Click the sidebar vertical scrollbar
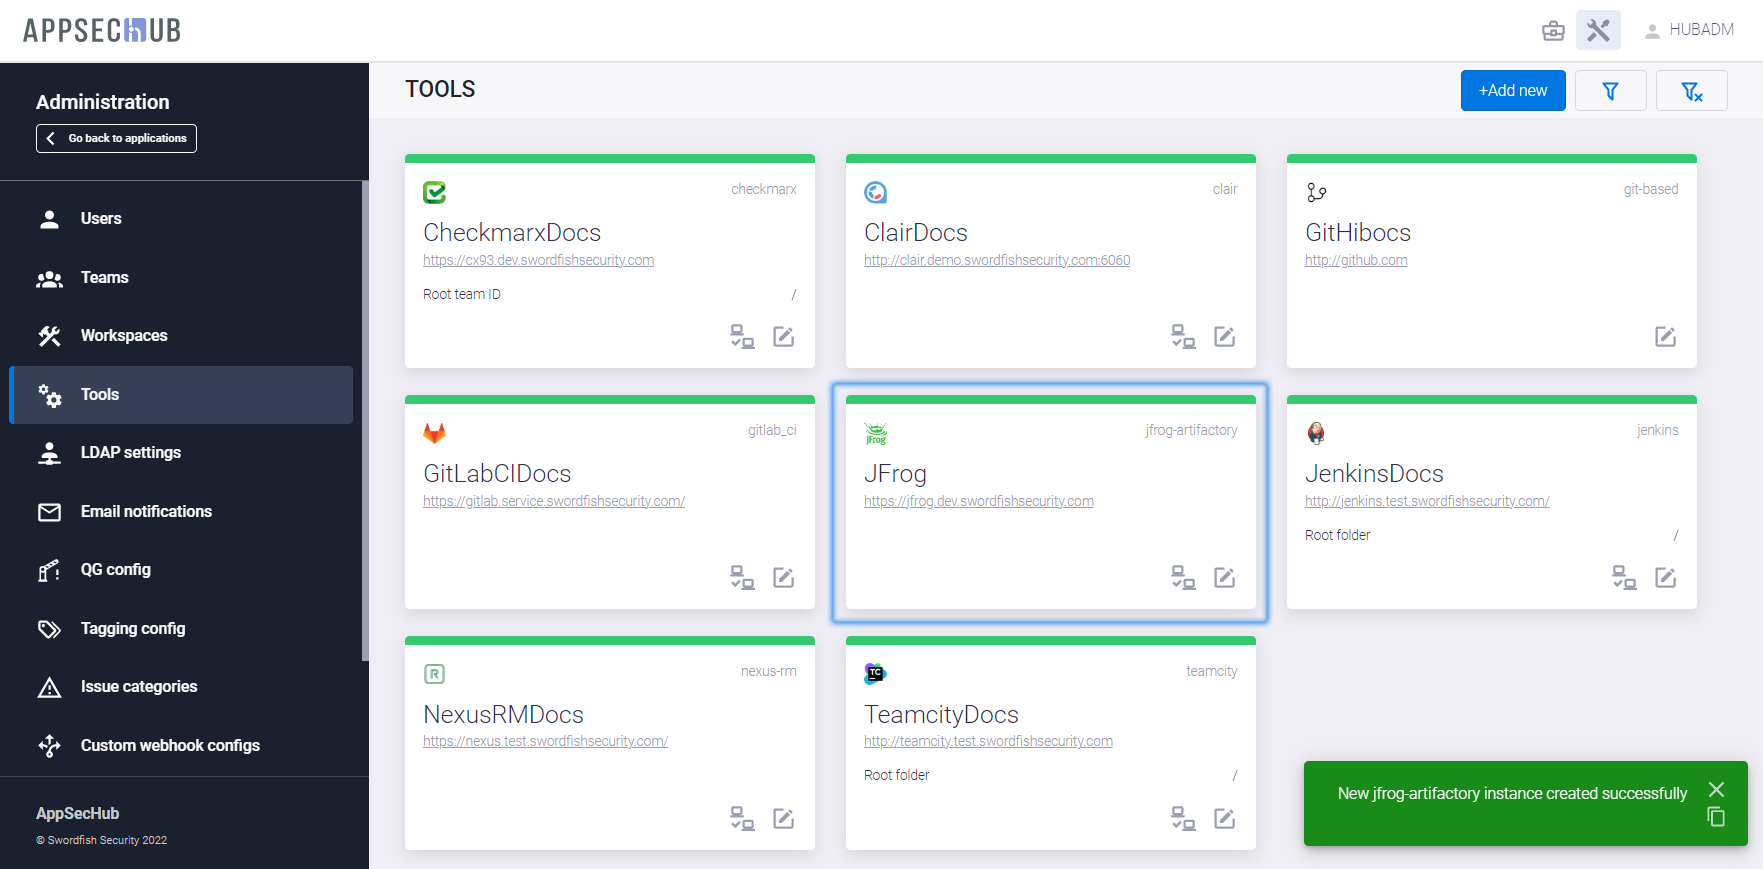Image resolution: width=1763 pixels, height=869 pixels. 365,420
